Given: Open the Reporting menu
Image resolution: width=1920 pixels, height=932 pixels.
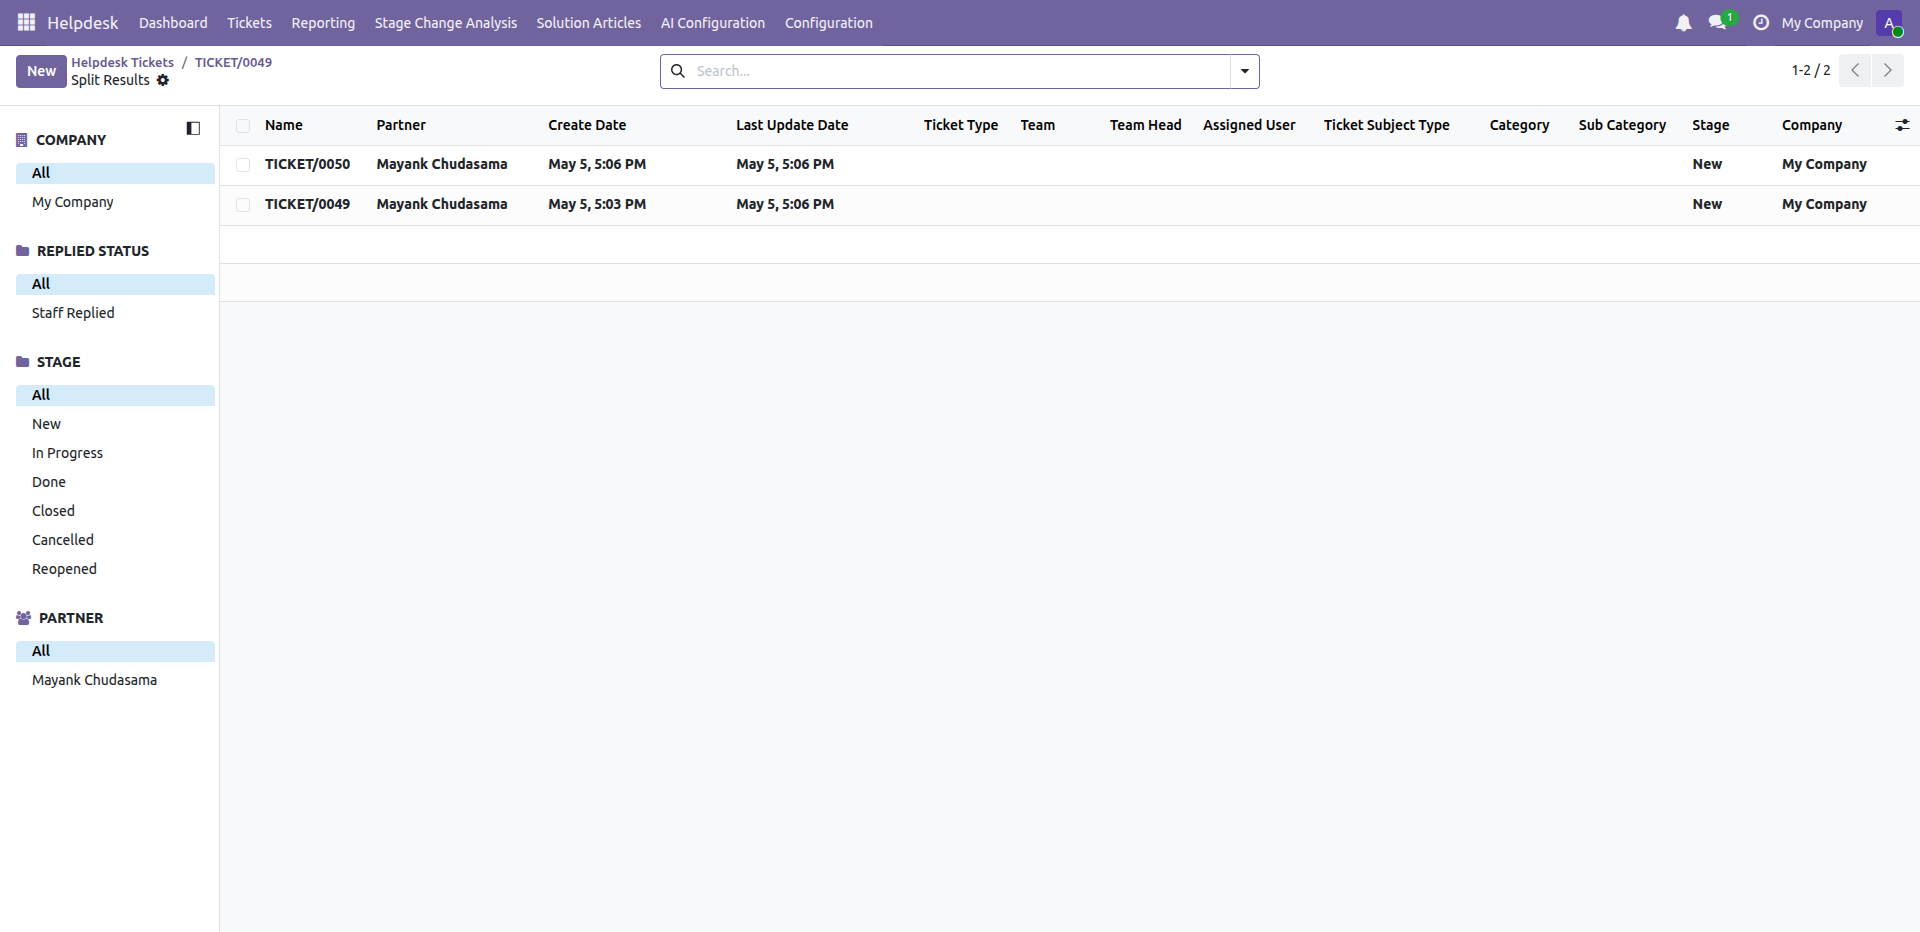Looking at the screenshot, I should coord(323,23).
